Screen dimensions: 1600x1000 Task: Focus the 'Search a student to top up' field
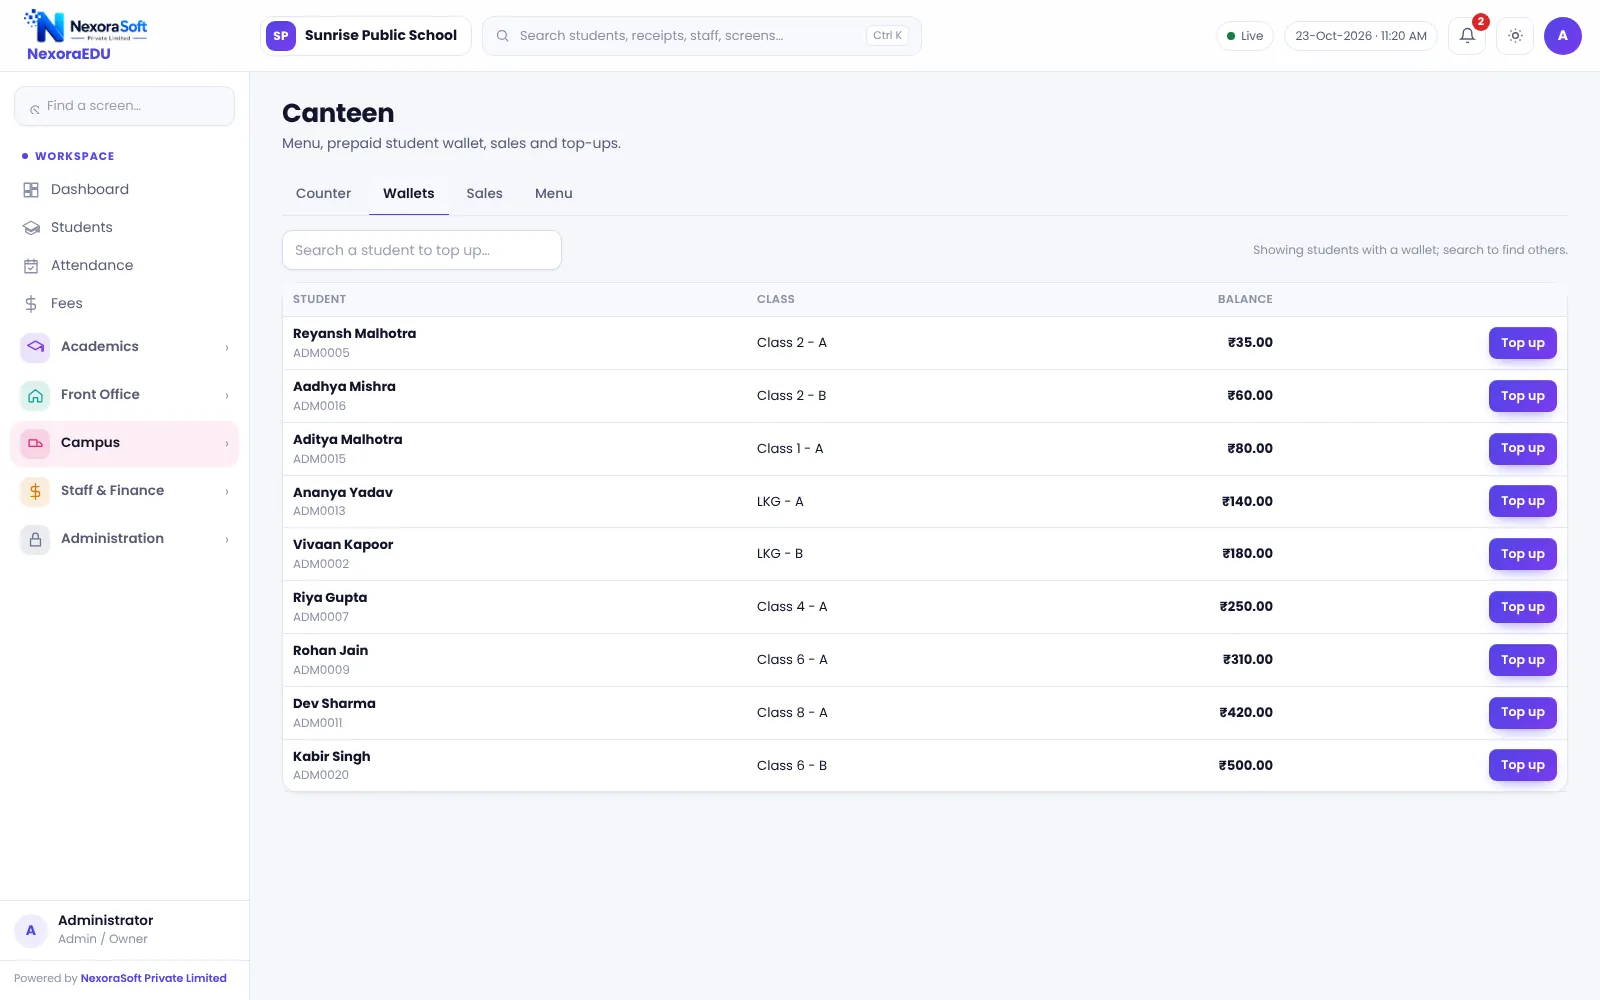422,250
